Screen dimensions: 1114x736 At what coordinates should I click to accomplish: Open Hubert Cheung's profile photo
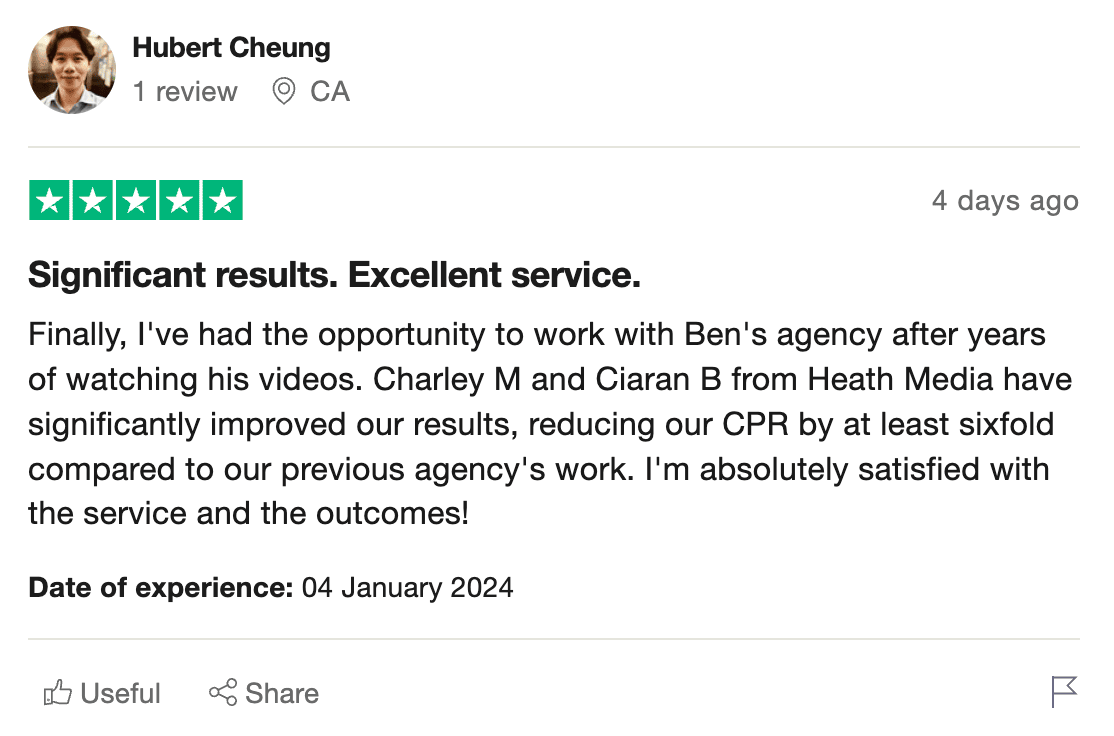point(71,70)
